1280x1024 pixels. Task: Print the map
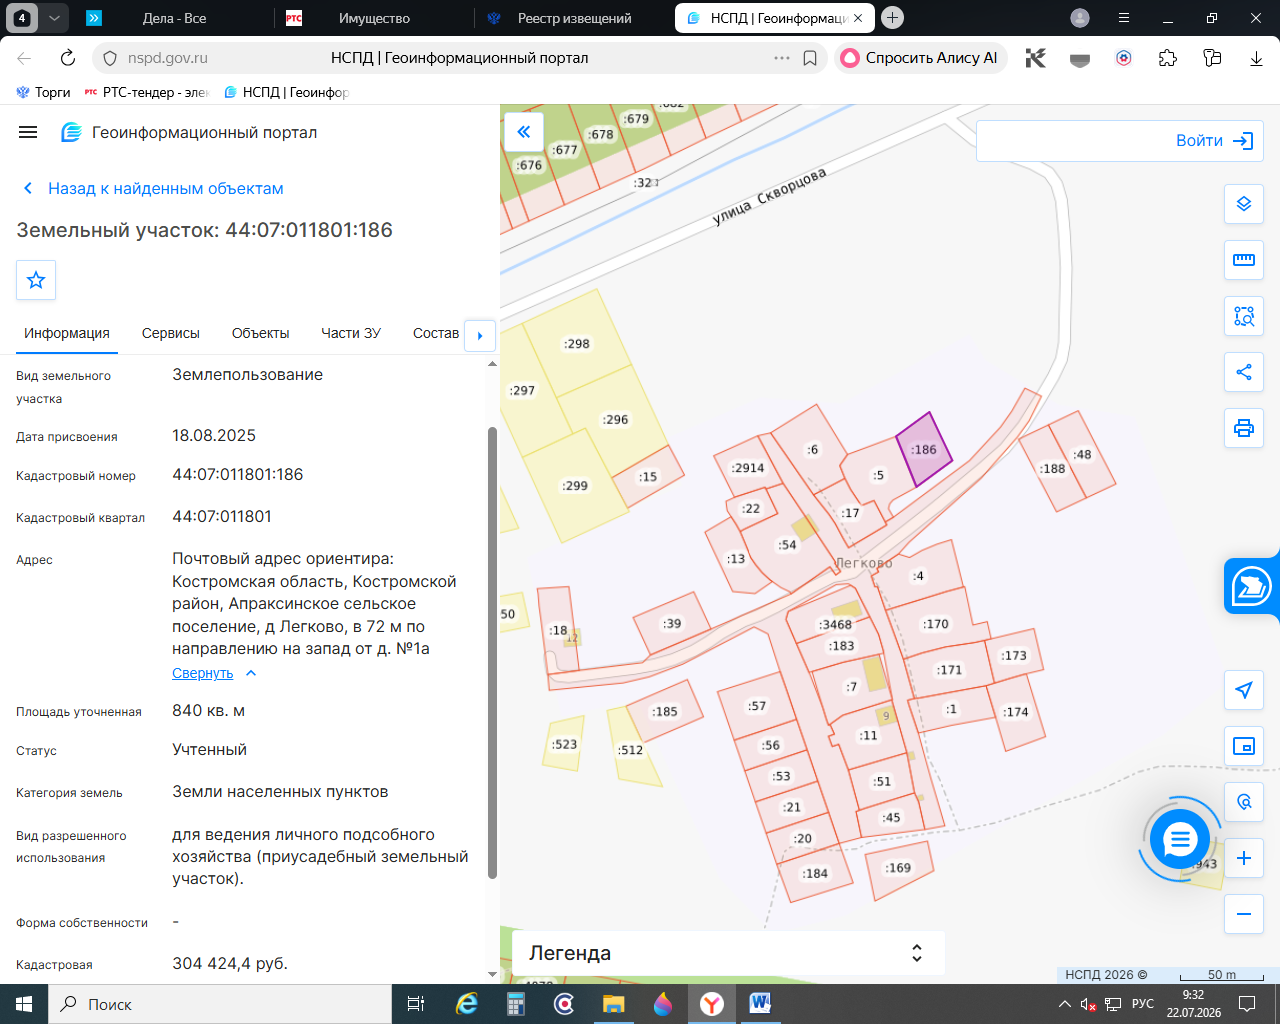click(1244, 428)
